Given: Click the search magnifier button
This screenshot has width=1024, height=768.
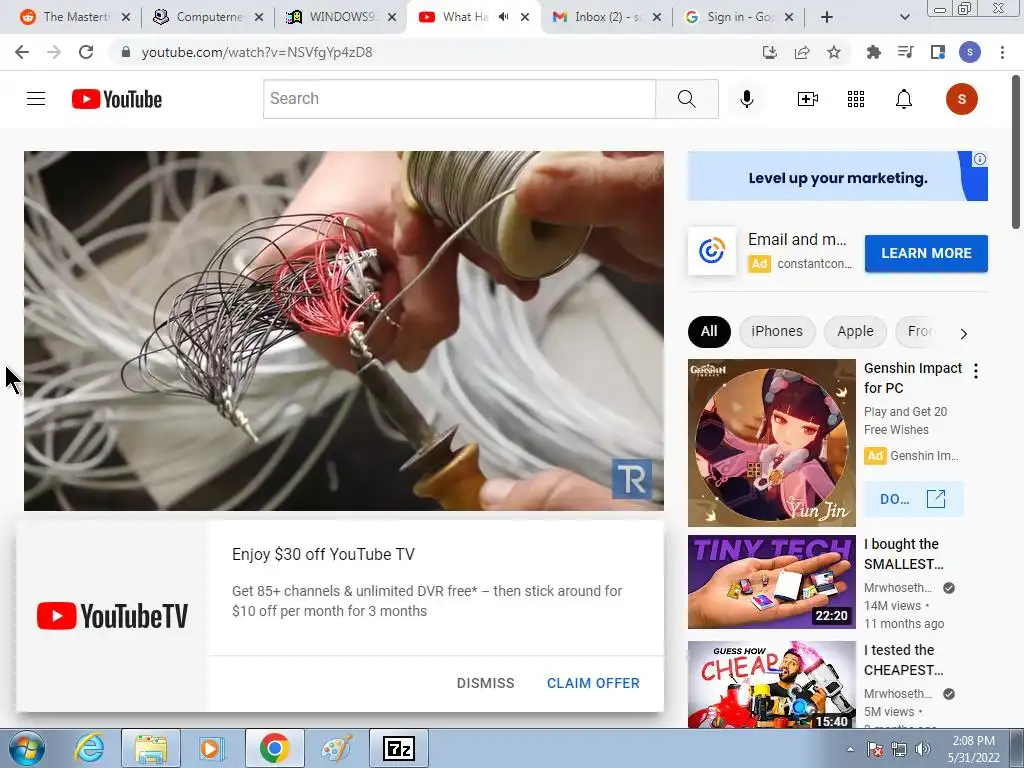Looking at the screenshot, I should [x=686, y=99].
